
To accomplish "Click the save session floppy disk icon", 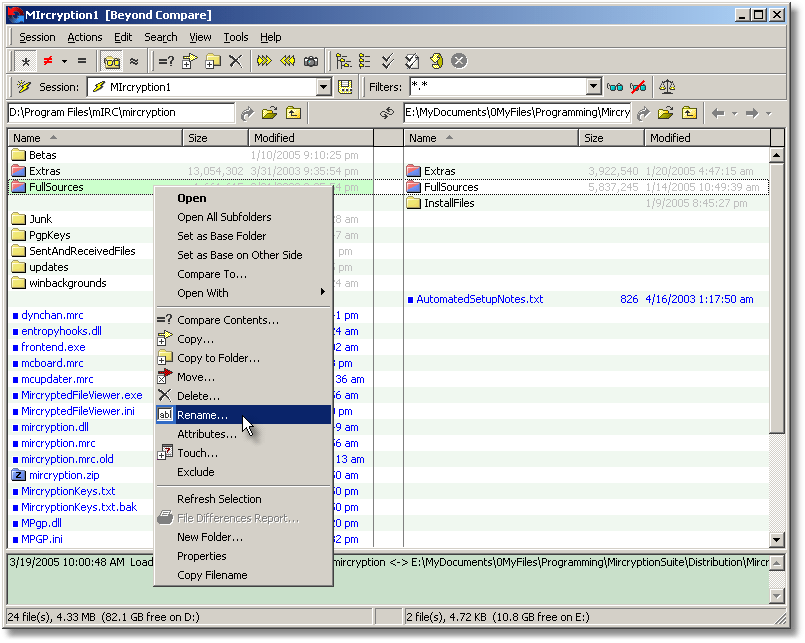I will (x=345, y=87).
